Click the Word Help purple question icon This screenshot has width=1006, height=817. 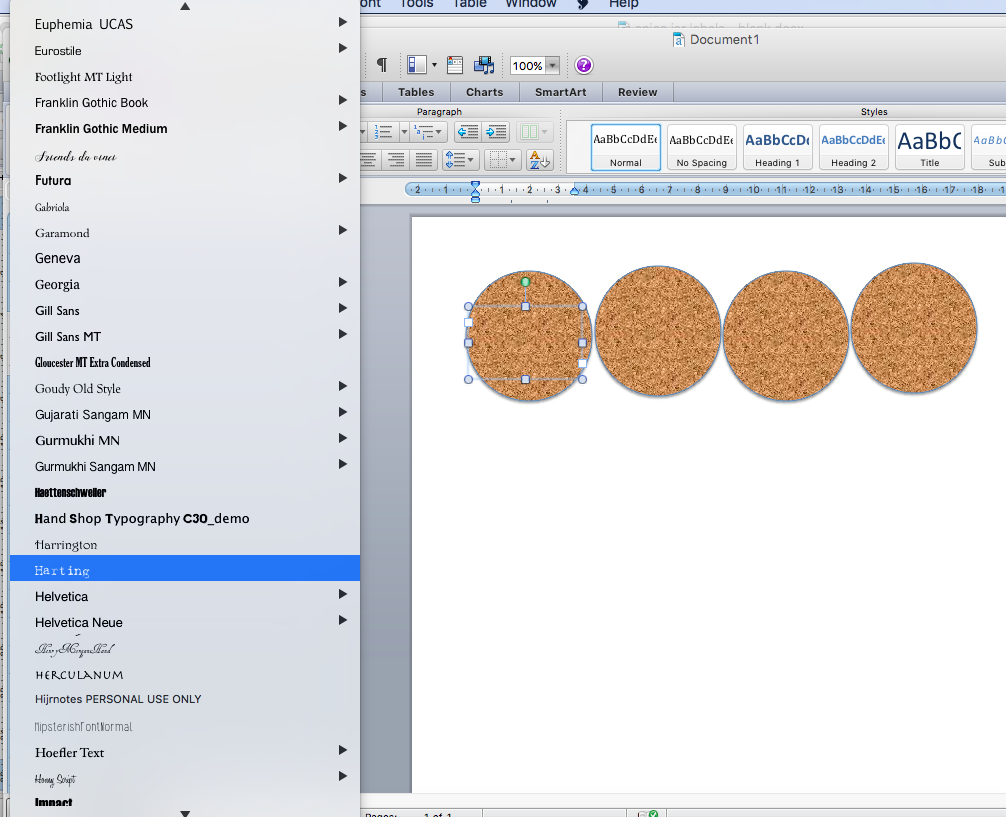click(x=584, y=66)
